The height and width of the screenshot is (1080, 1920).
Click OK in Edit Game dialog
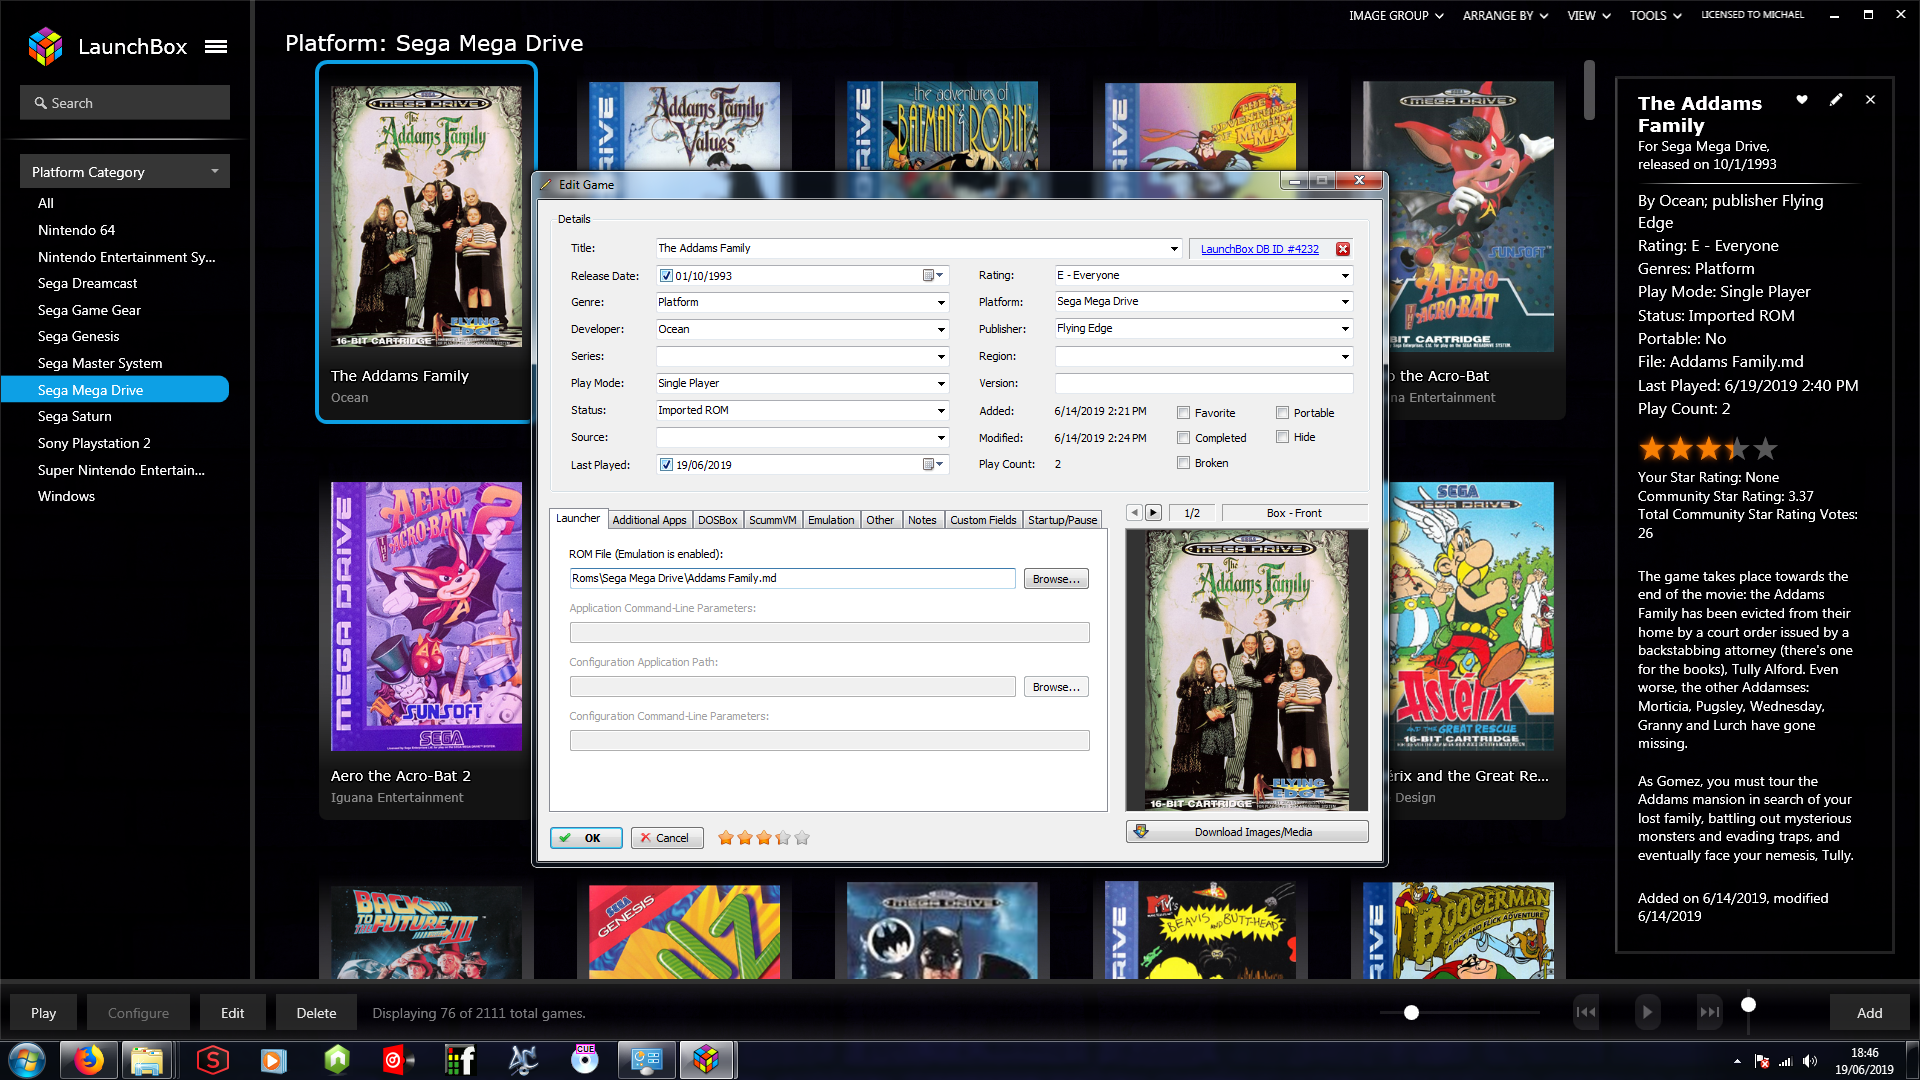tap(586, 838)
